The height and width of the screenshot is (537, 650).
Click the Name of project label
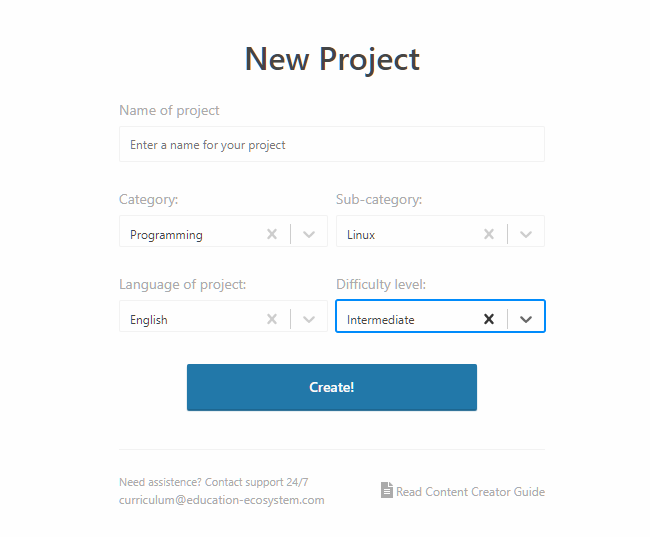(x=169, y=110)
